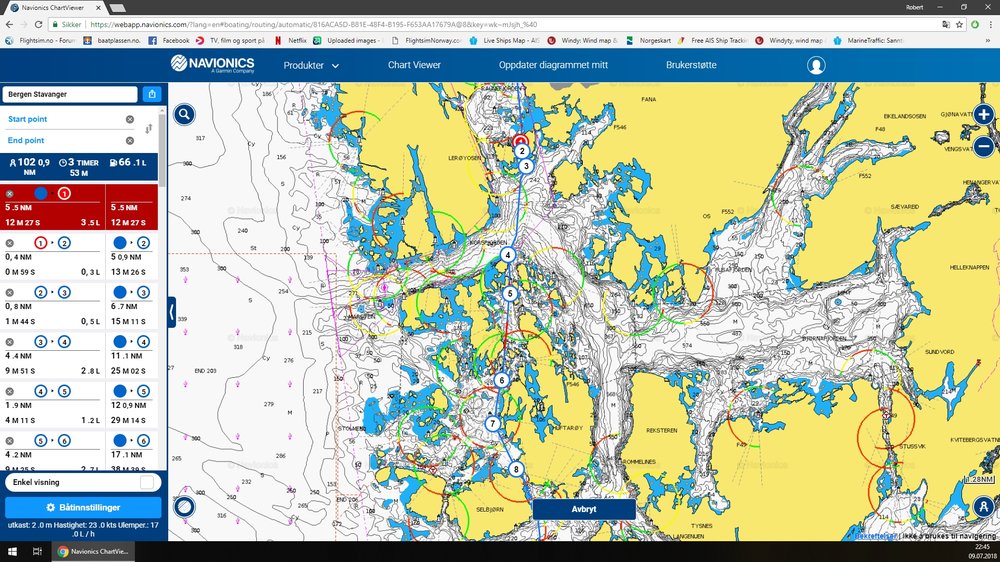Select waypoint 6 marker on the map
Image resolution: width=1000 pixels, height=562 pixels.
pos(502,380)
